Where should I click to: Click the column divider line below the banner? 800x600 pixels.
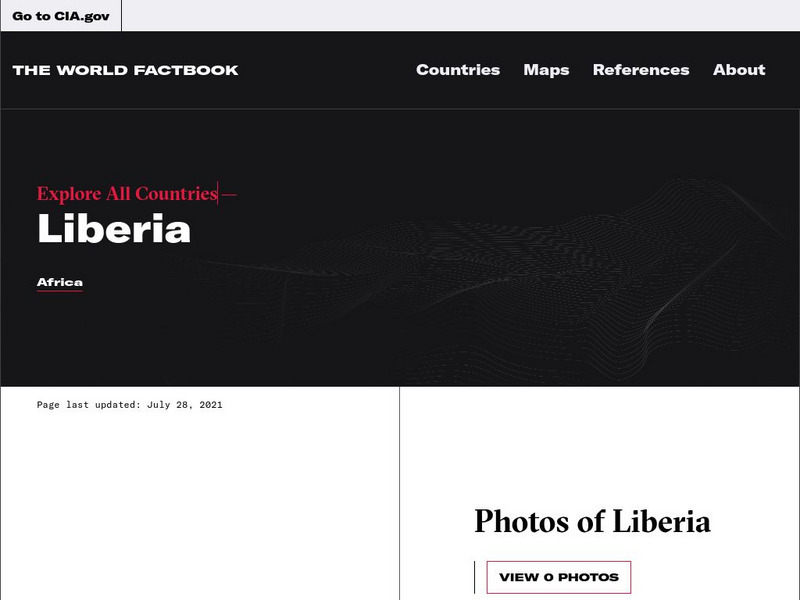(399, 493)
